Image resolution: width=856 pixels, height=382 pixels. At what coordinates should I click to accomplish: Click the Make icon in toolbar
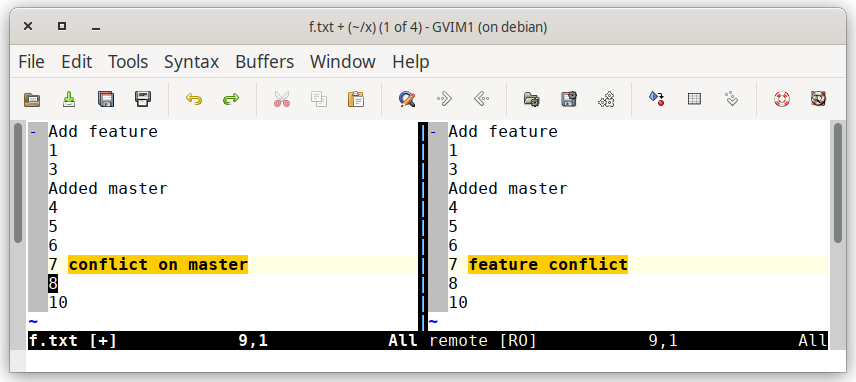tap(657, 99)
